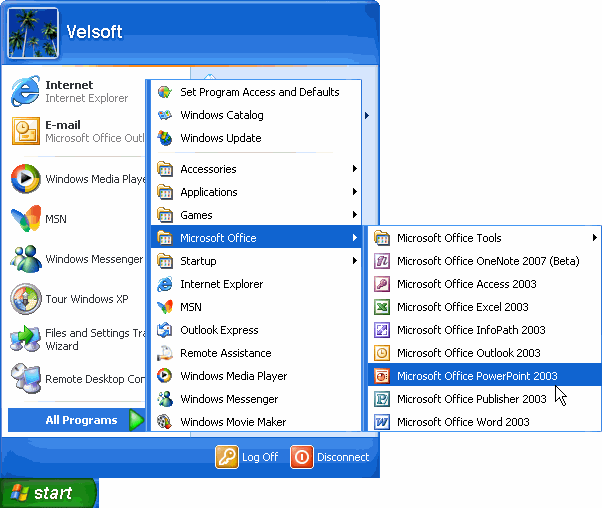The height and width of the screenshot is (508, 602).
Task: Click the green All Programs arrow
Action: 136,420
